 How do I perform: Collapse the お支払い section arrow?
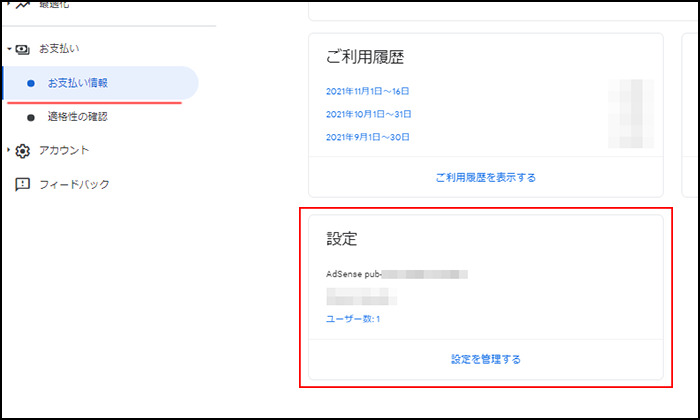click(8, 48)
